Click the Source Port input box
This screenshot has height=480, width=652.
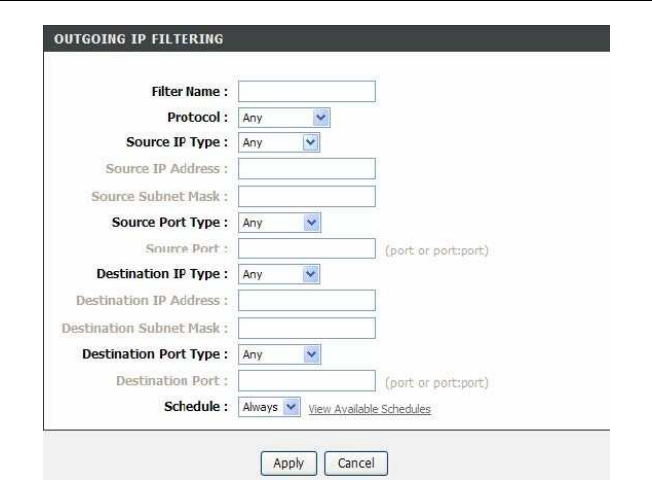pyautogui.click(x=307, y=247)
